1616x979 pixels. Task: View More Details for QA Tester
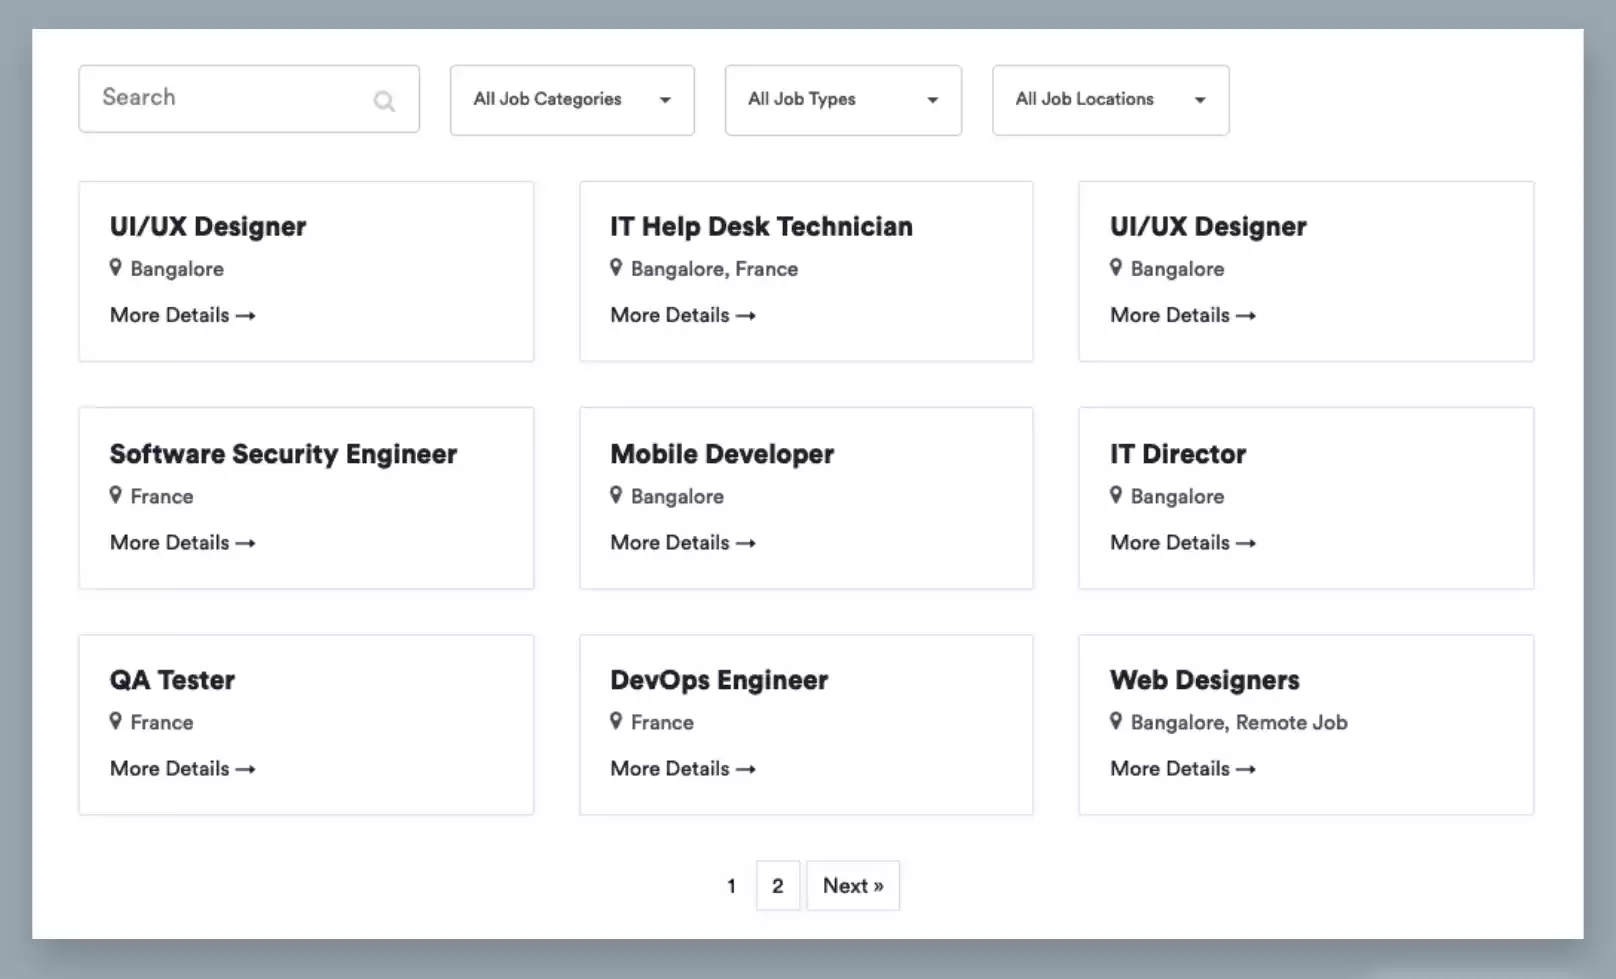[x=183, y=768]
